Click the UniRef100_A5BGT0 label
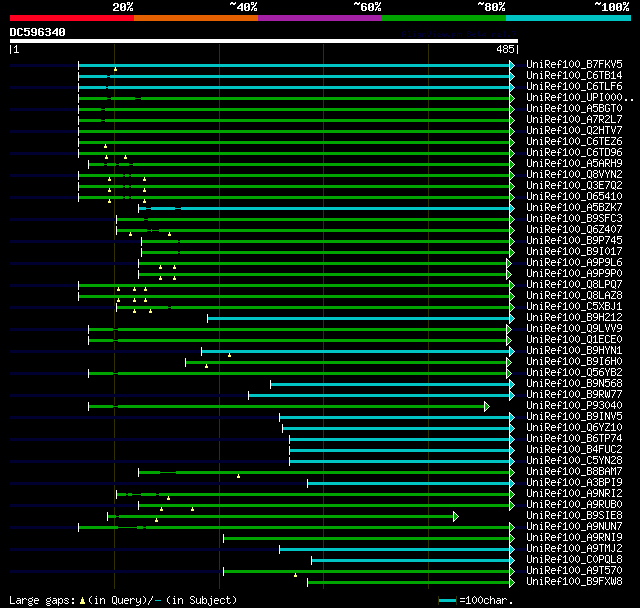 coord(574,109)
